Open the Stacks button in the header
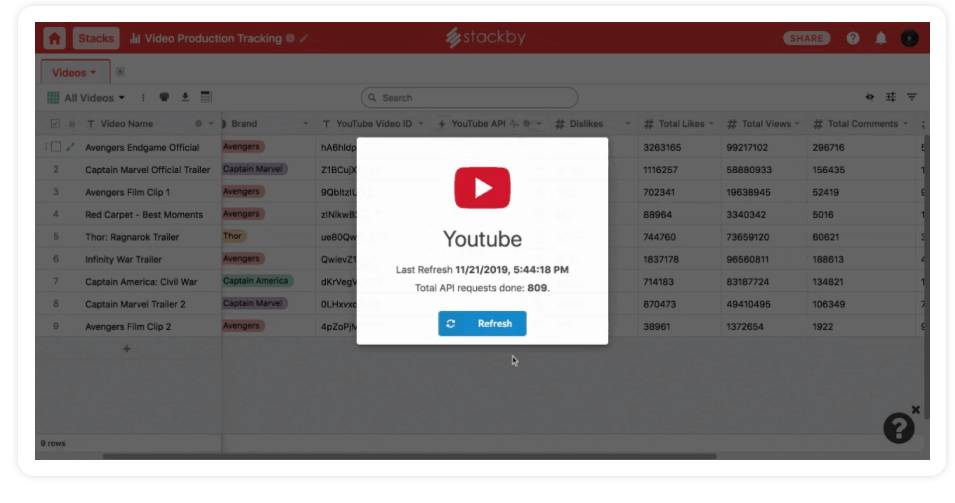The image size is (955, 503). pyautogui.click(x=96, y=38)
